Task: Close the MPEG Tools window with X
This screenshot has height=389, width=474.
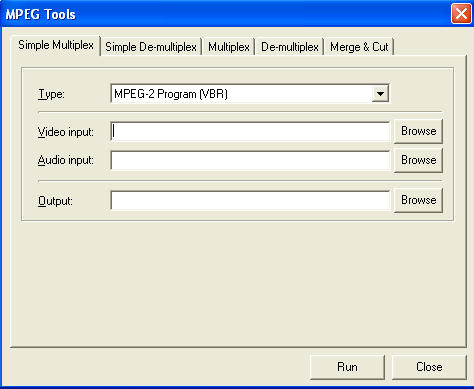Action: (x=461, y=14)
